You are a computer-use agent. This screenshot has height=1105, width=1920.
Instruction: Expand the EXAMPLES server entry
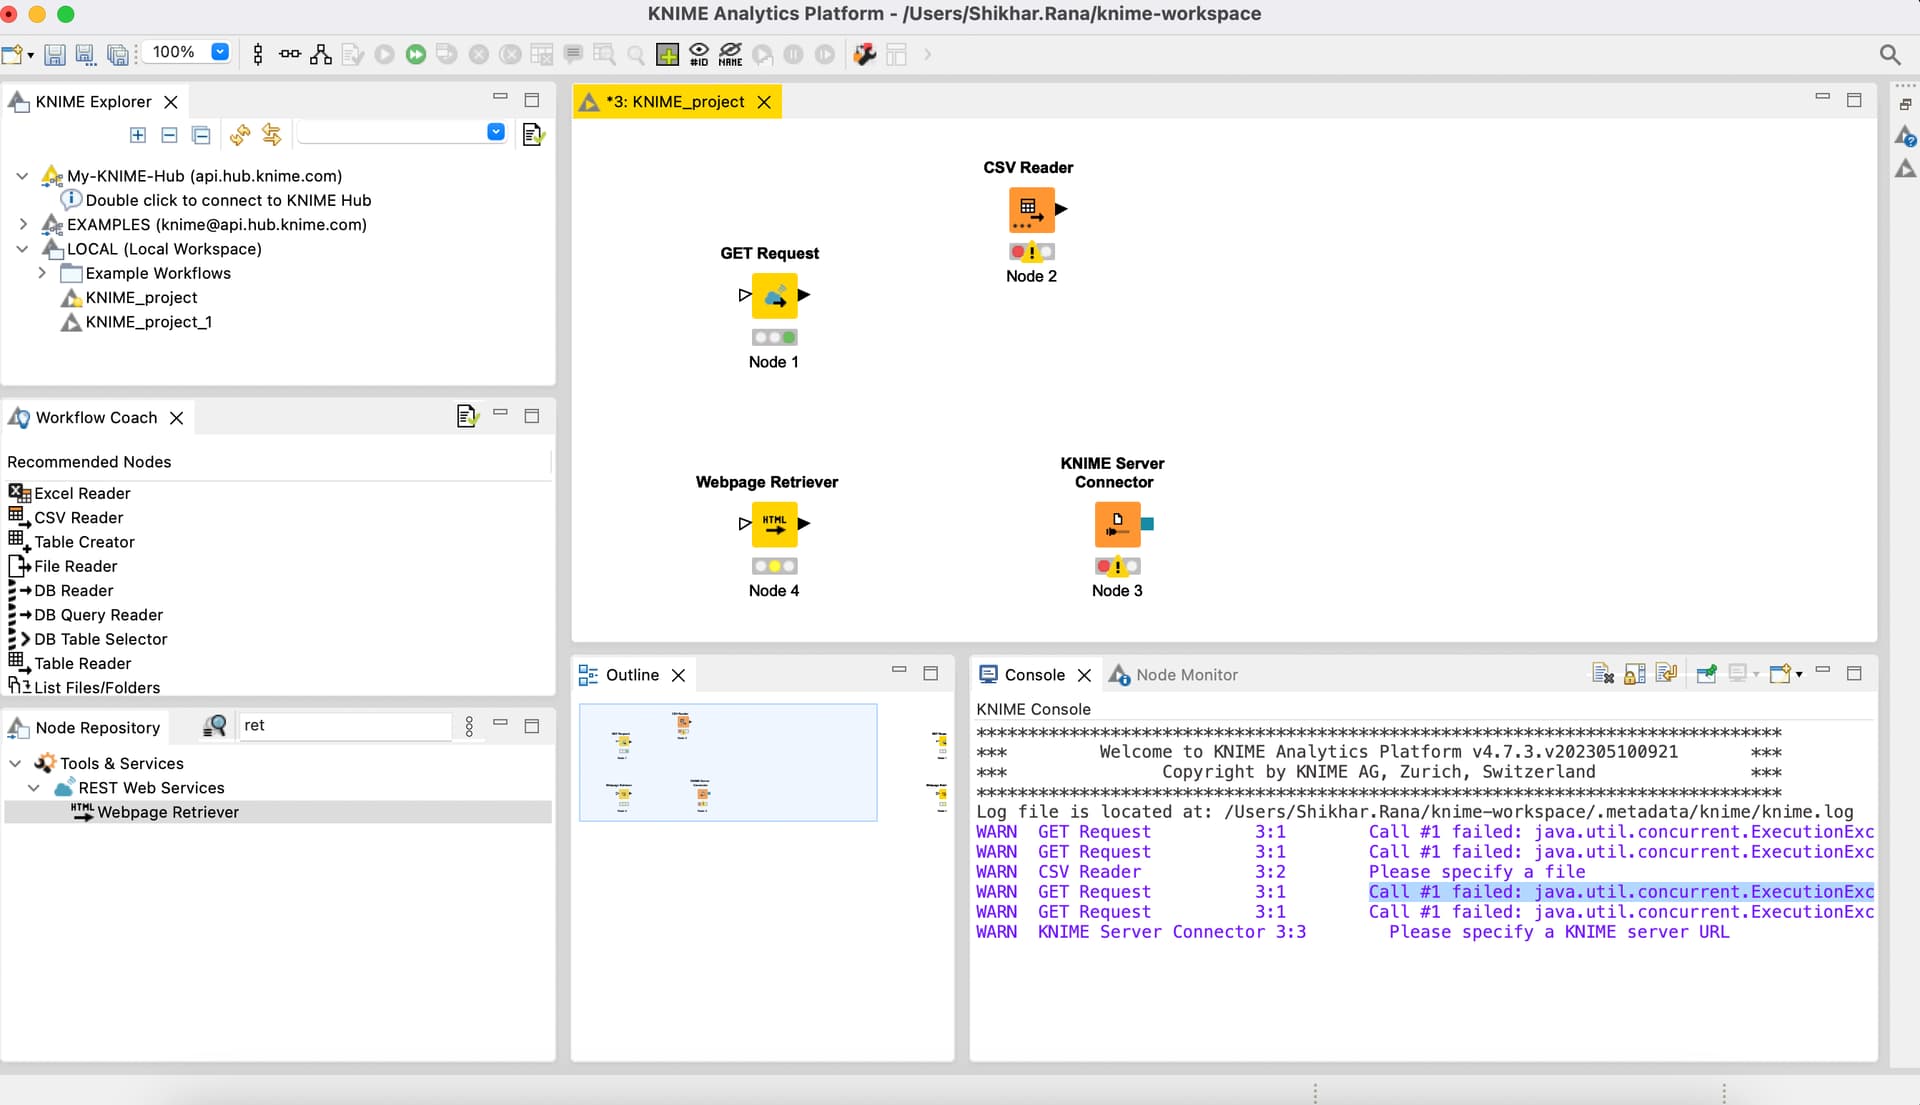tap(22, 224)
